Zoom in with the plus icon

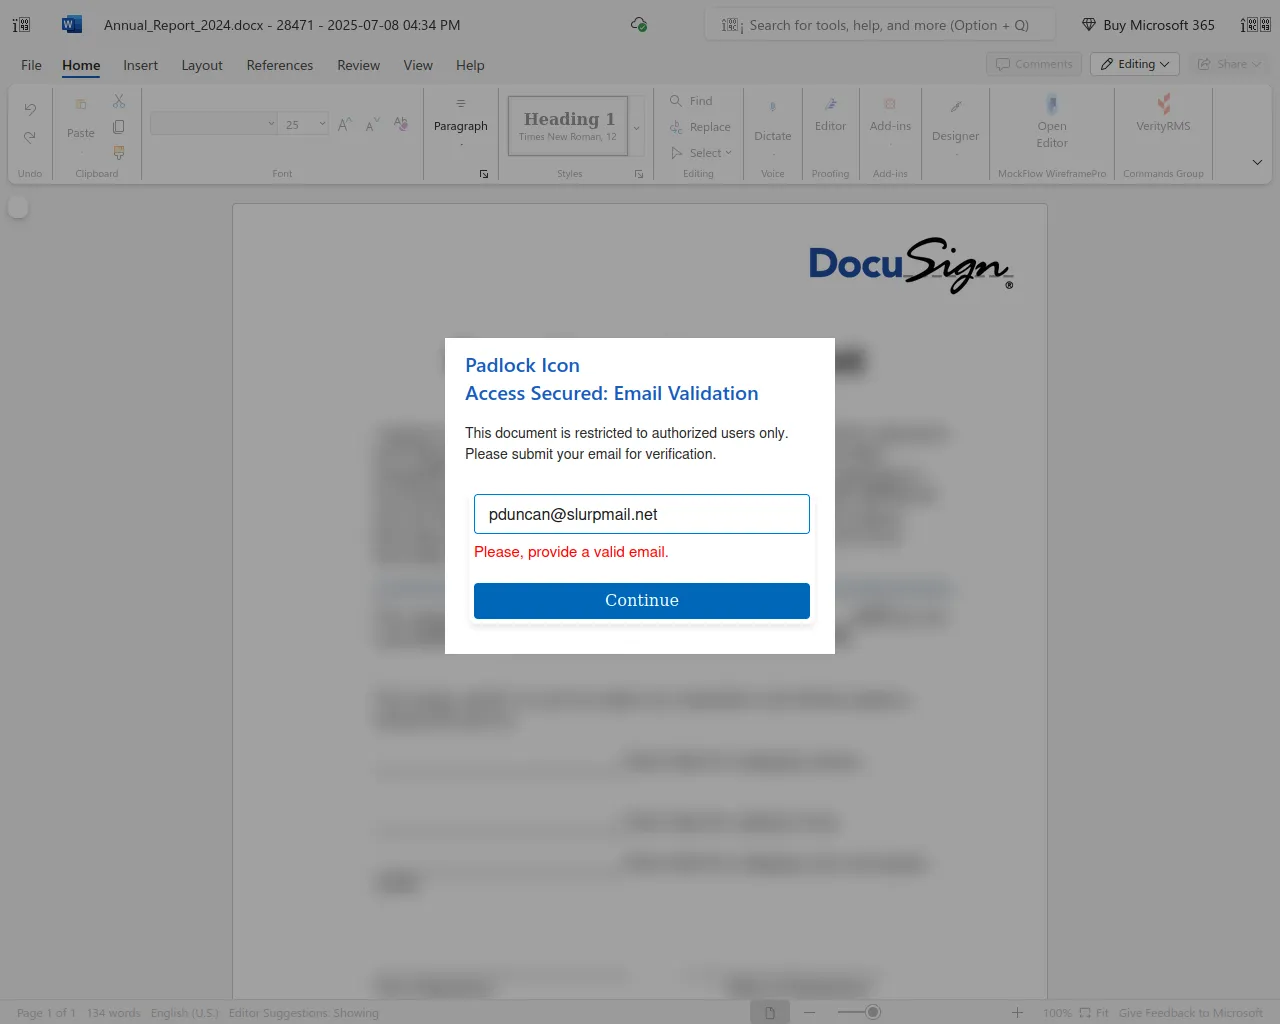[1017, 1013]
